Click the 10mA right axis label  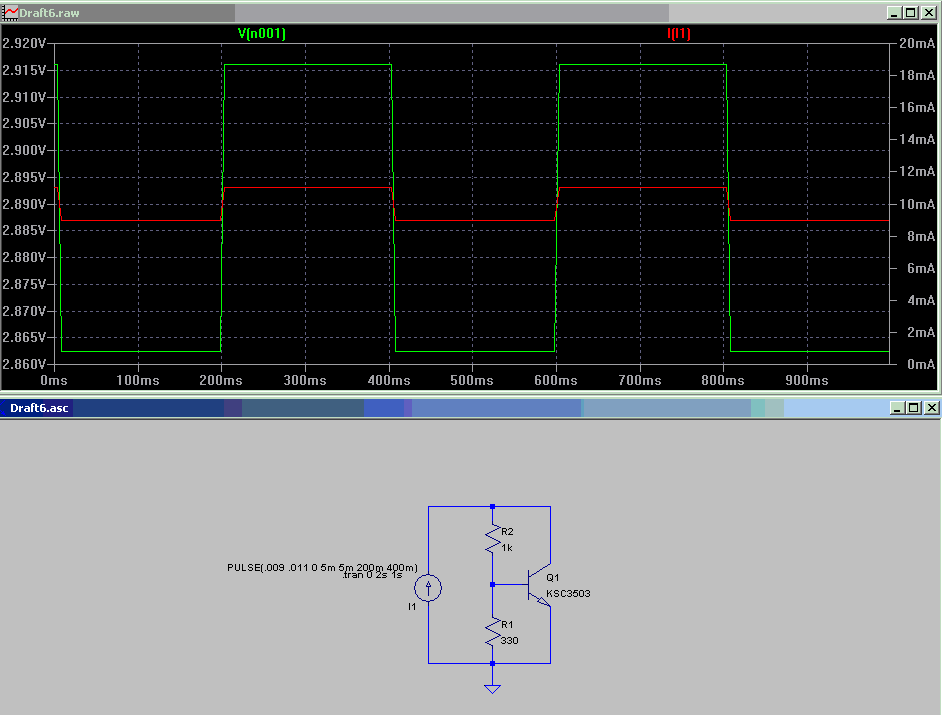tap(917, 204)
